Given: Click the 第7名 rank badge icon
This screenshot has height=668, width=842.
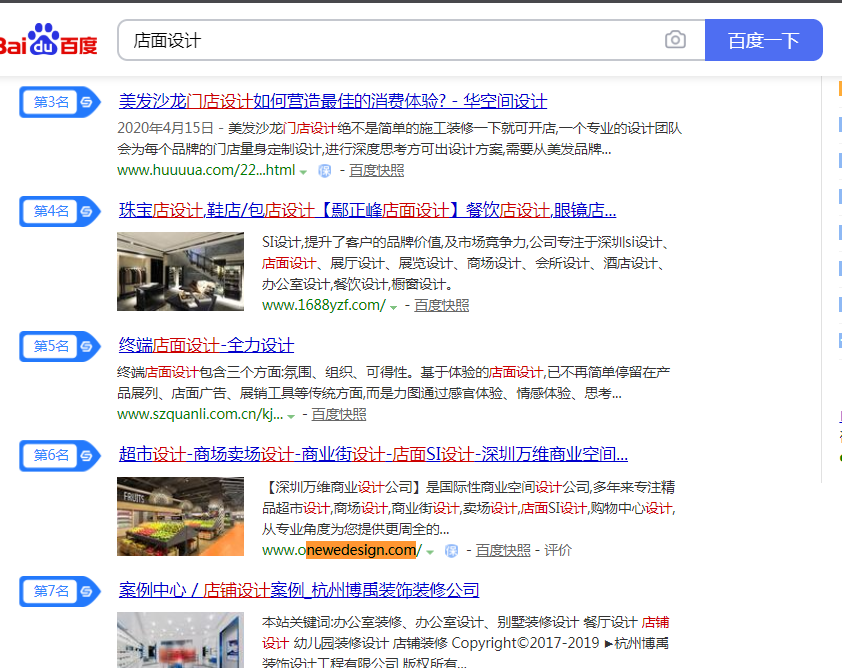Looking at the screenshot, I should click(60, 591).
